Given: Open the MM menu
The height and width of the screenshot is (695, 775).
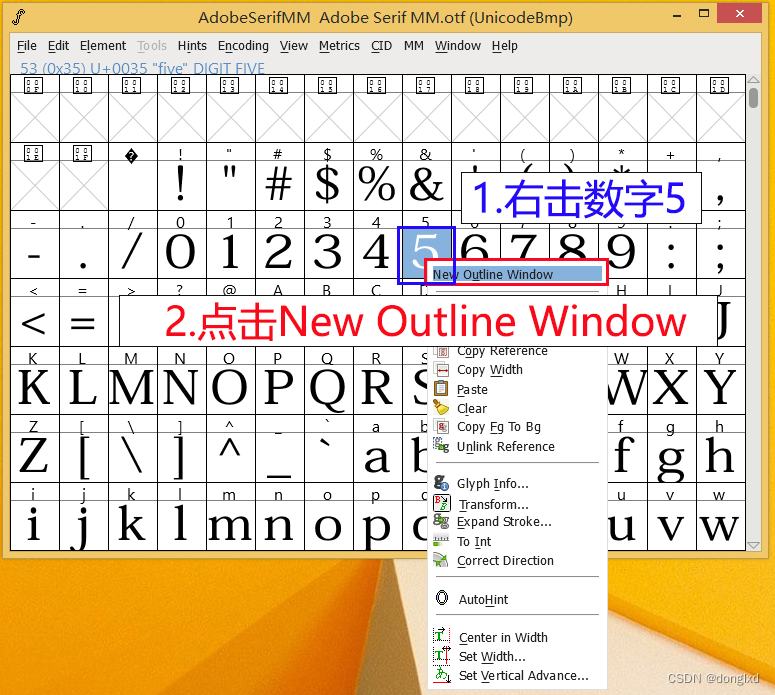Looking at the screenshot, I should 414,45.
